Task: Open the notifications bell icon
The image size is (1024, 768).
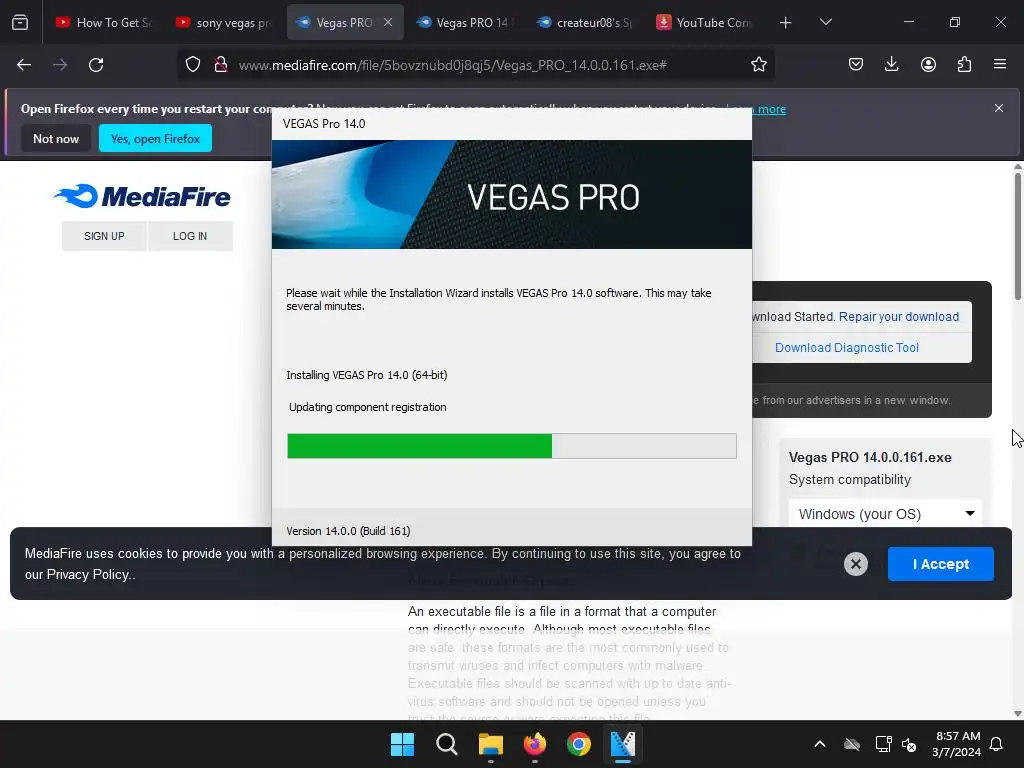Action: coord(997,744)
